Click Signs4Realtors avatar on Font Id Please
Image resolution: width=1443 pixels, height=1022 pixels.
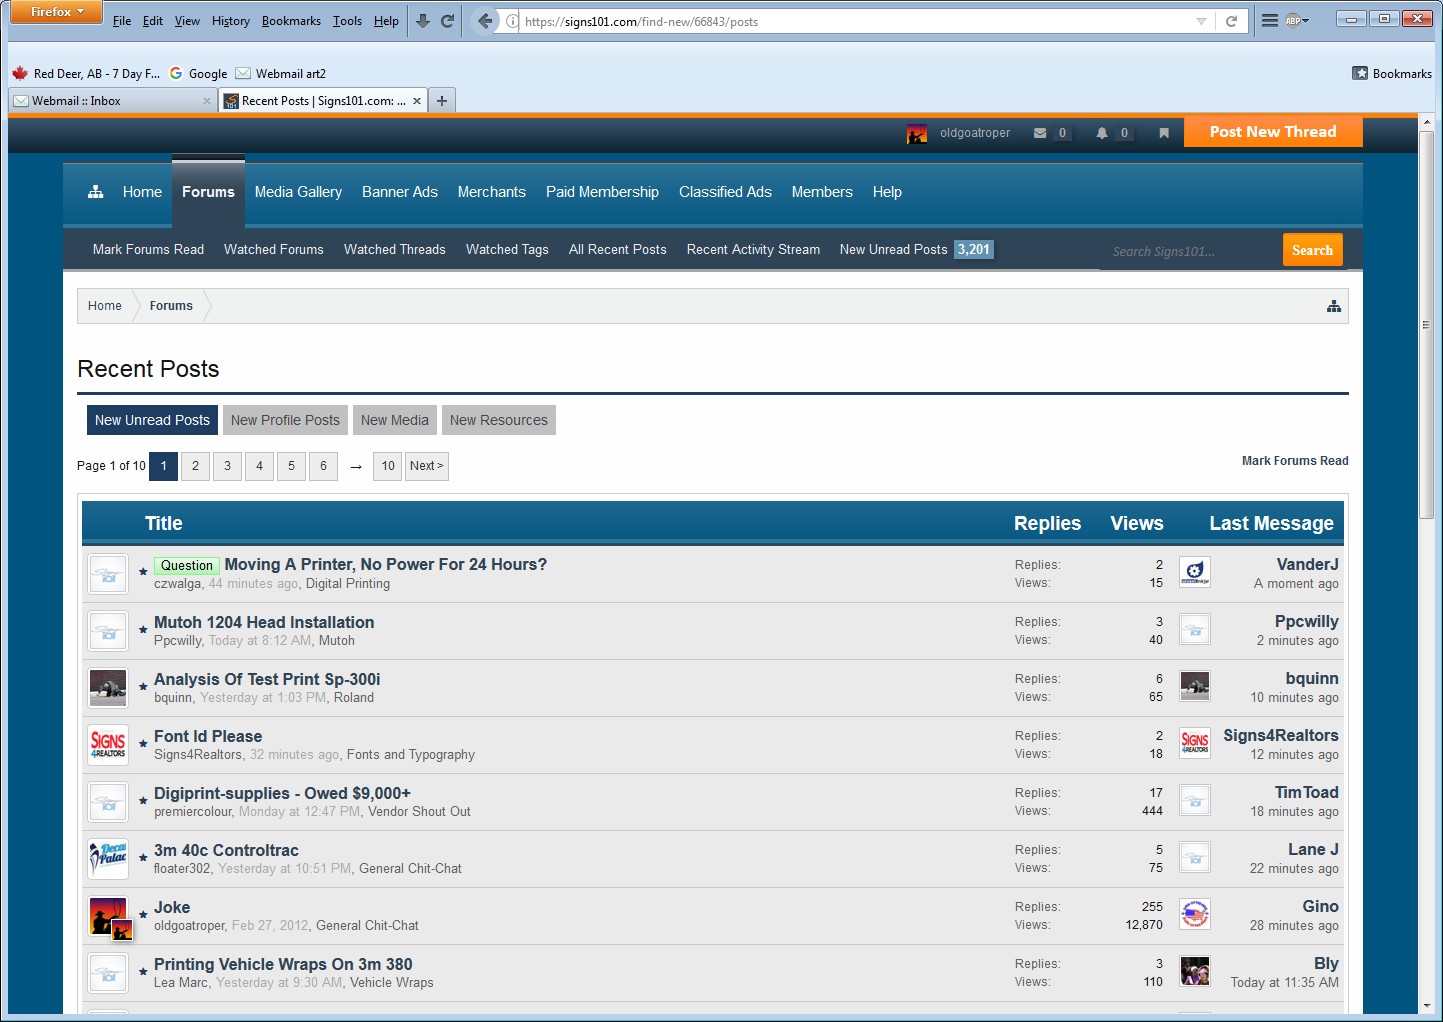coord(108,745)
